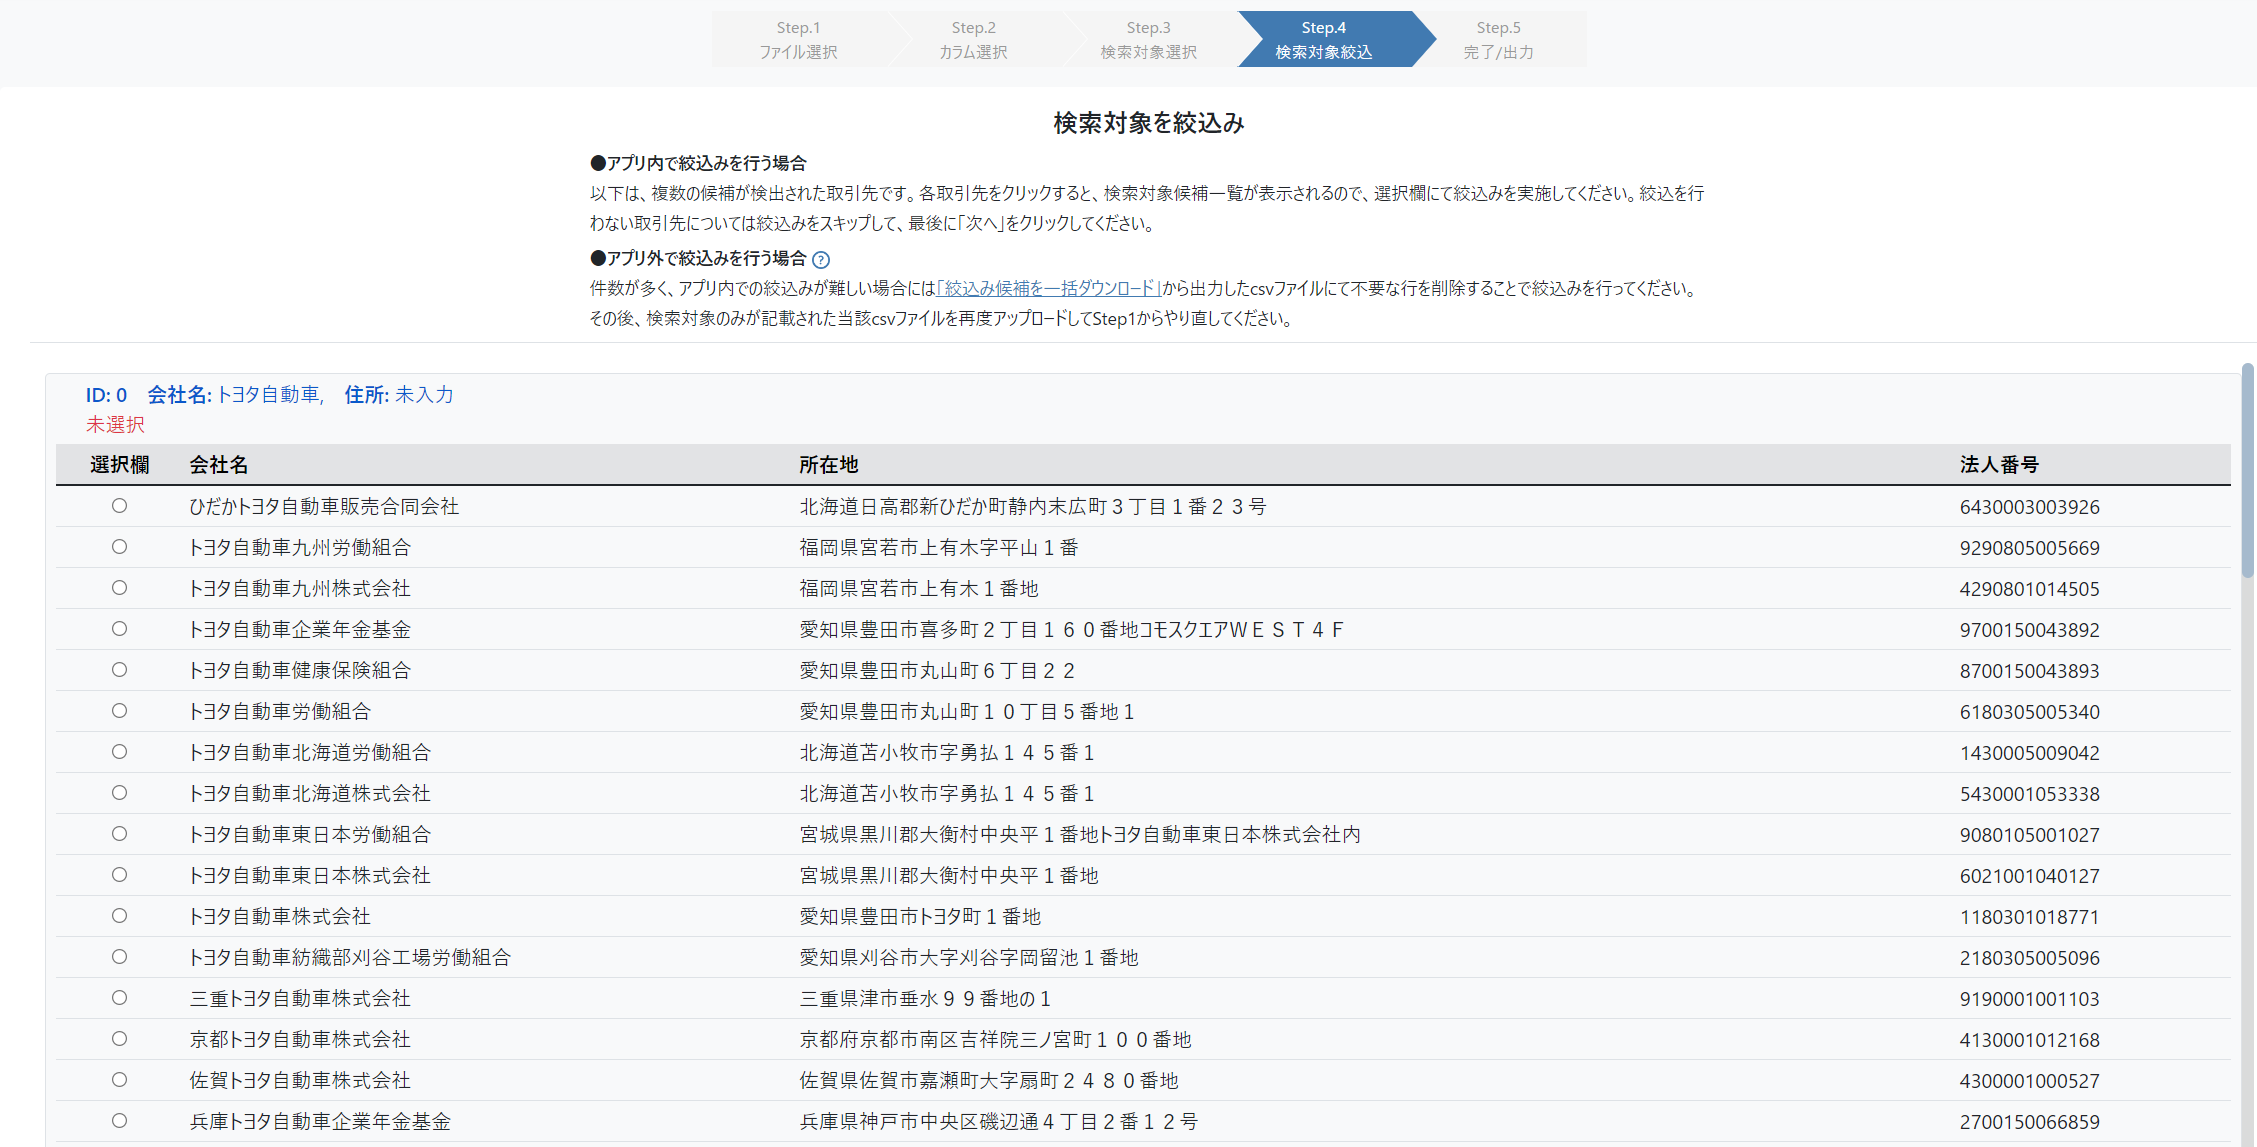Select the radio button for 三重トヨタ自動車株式会社
Image resolution: width=2257 pixels, height=1147 pixels.
point(120,997)
